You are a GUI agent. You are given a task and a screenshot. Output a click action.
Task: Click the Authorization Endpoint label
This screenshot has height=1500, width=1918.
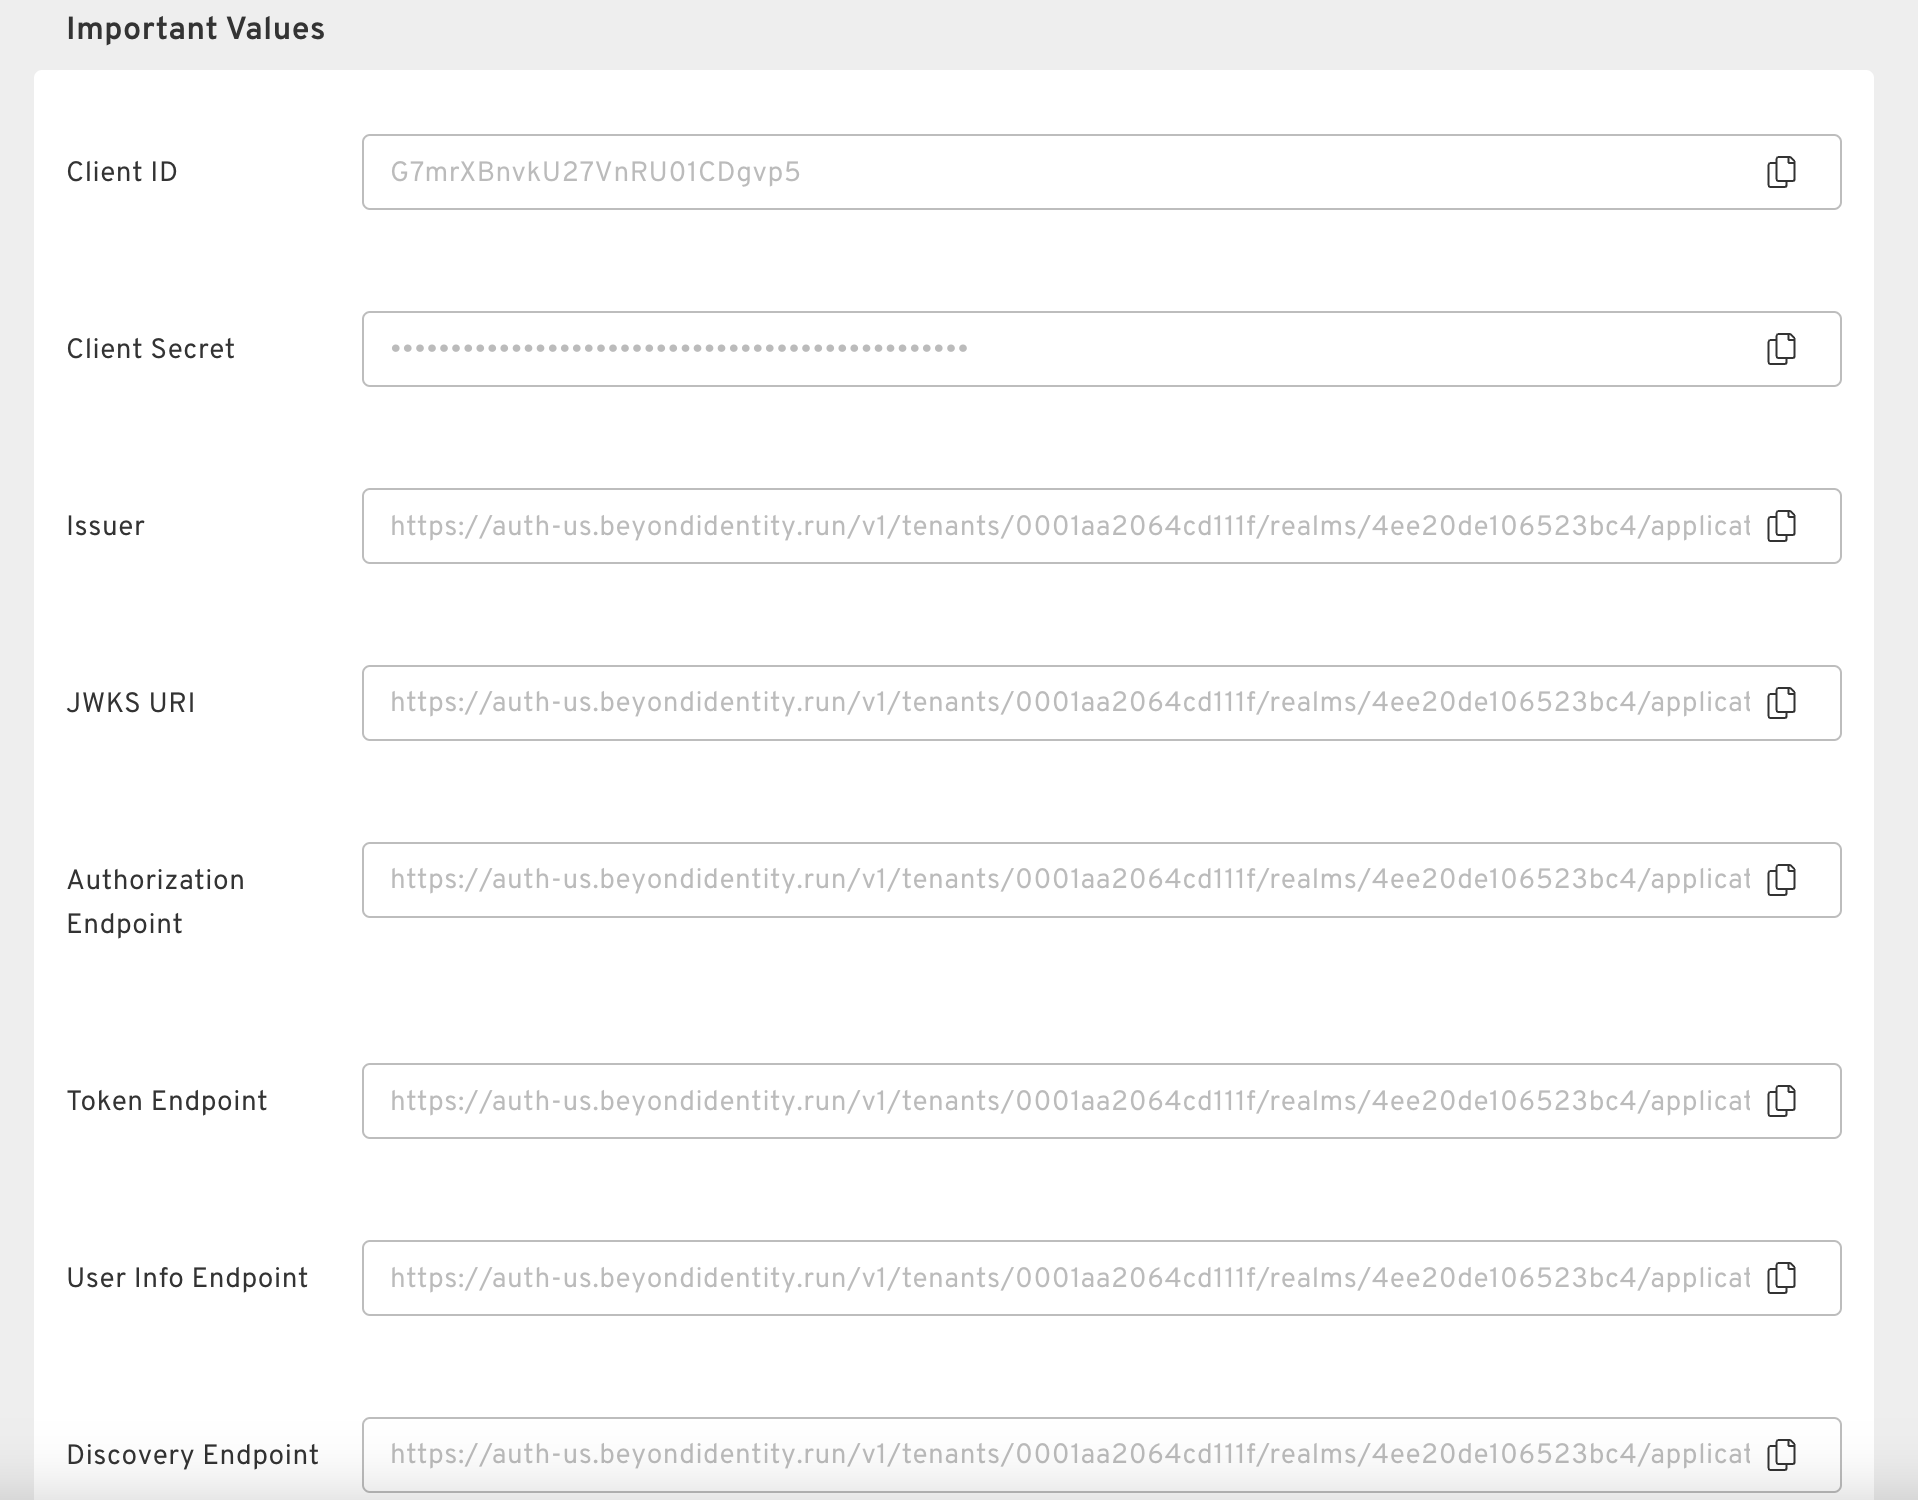click(155, 902)
